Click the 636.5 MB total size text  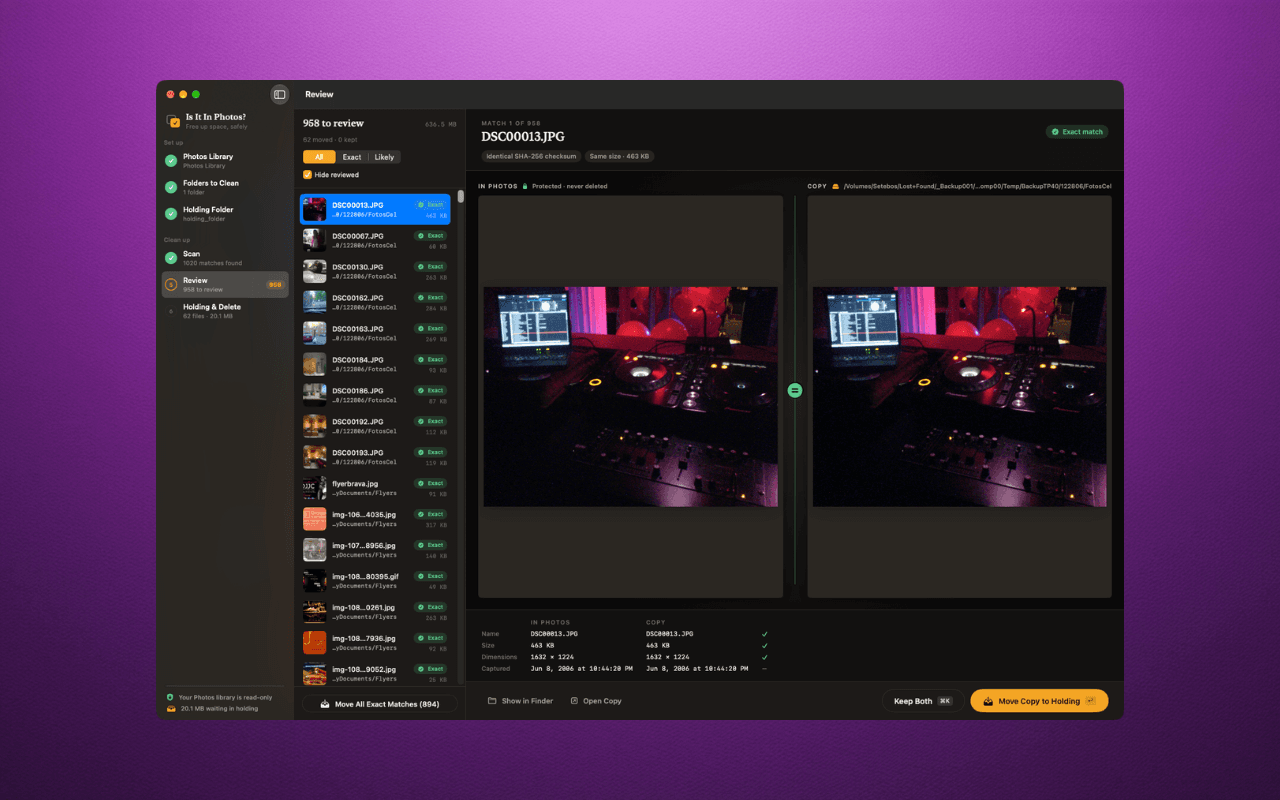coord(441,125)
